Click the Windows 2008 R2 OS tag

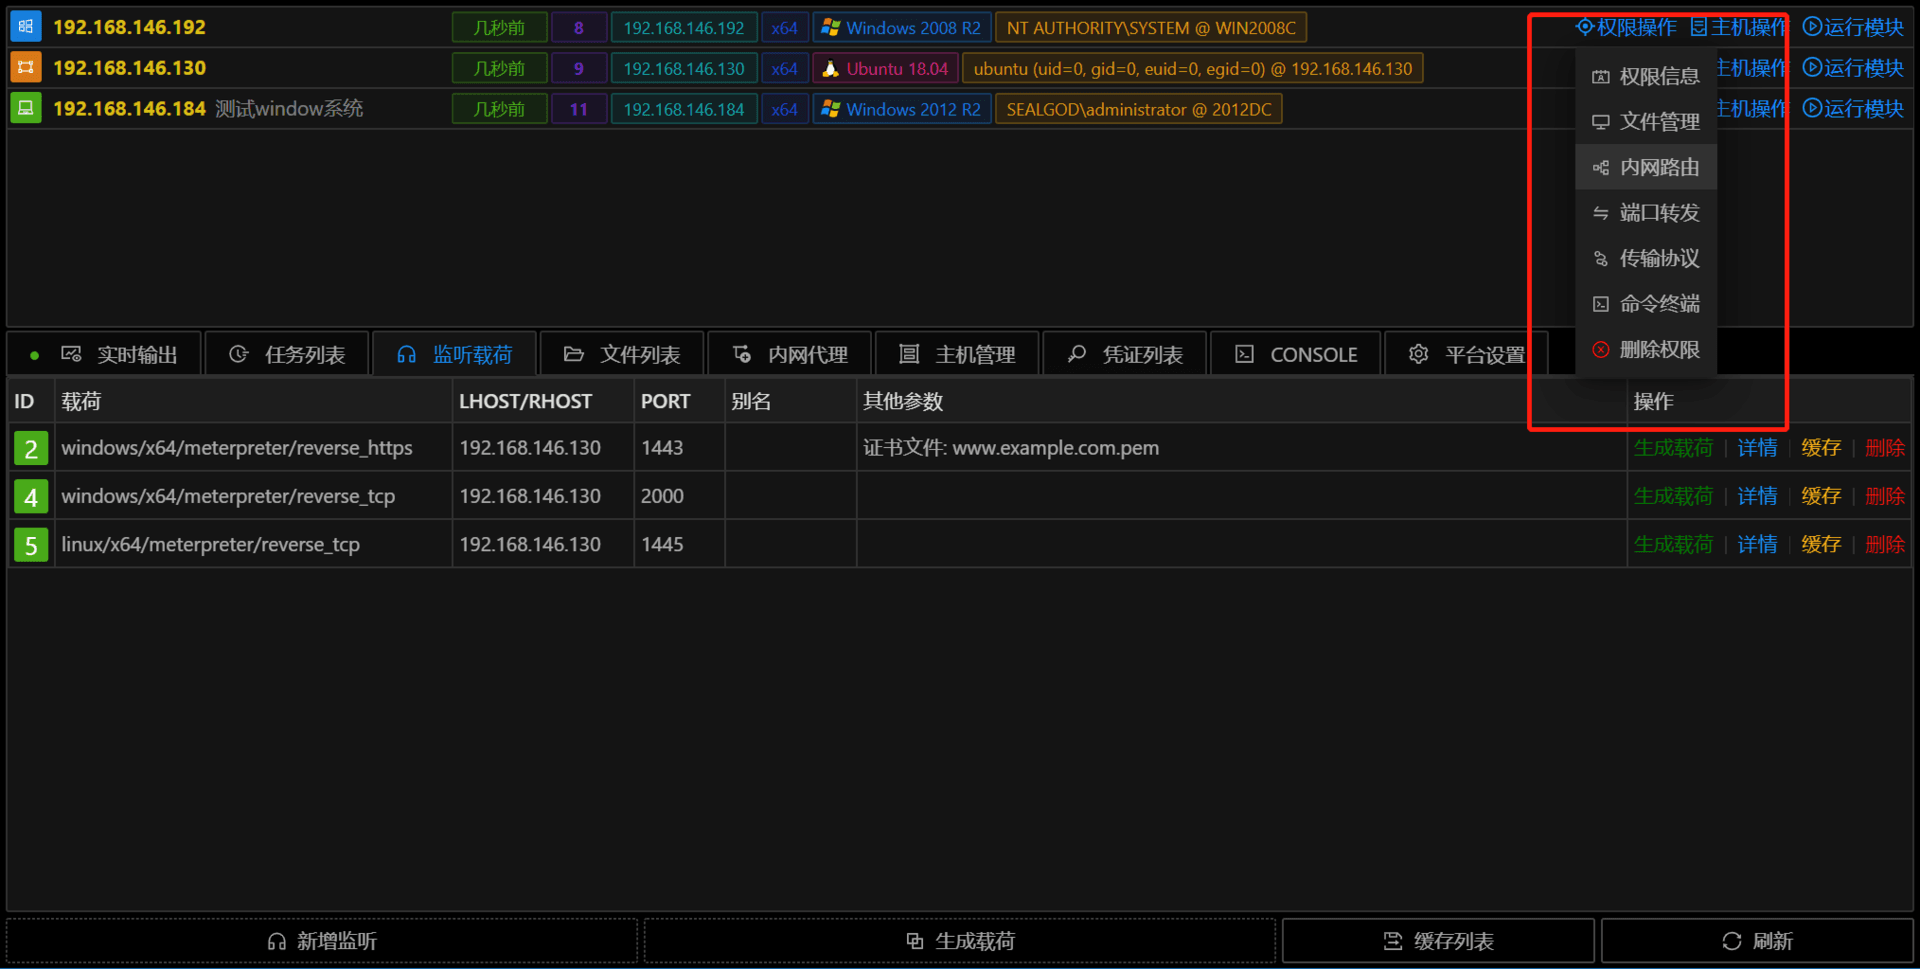[x=902, y=27]
